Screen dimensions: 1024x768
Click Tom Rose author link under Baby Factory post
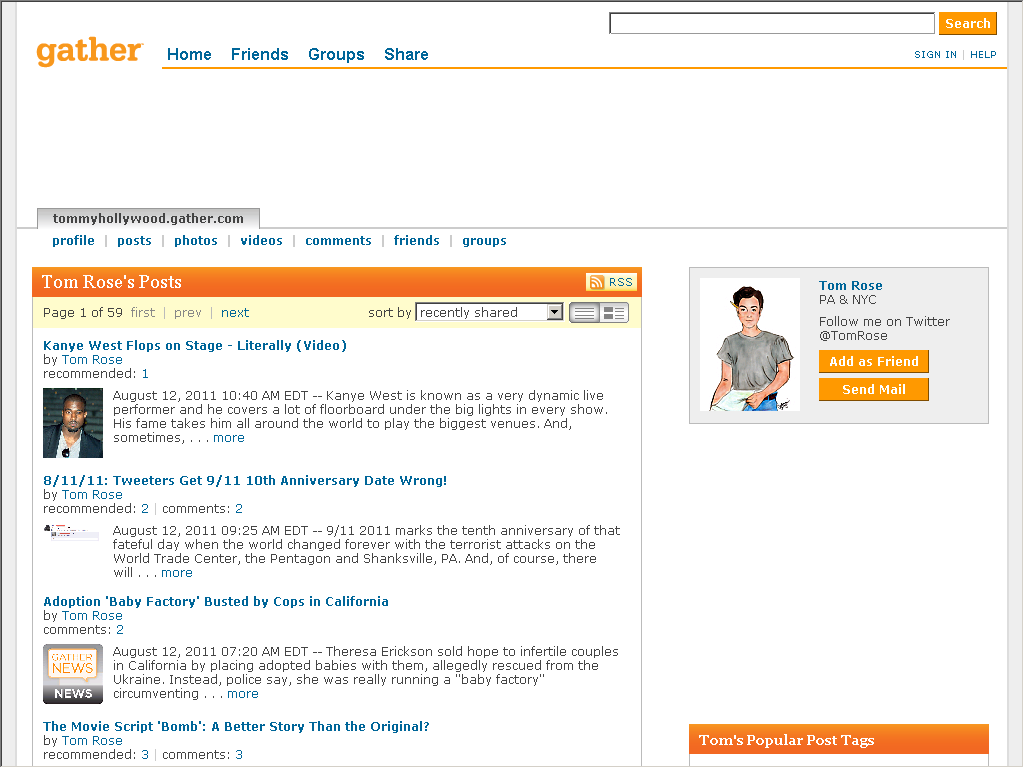click(x=92, y=616)
